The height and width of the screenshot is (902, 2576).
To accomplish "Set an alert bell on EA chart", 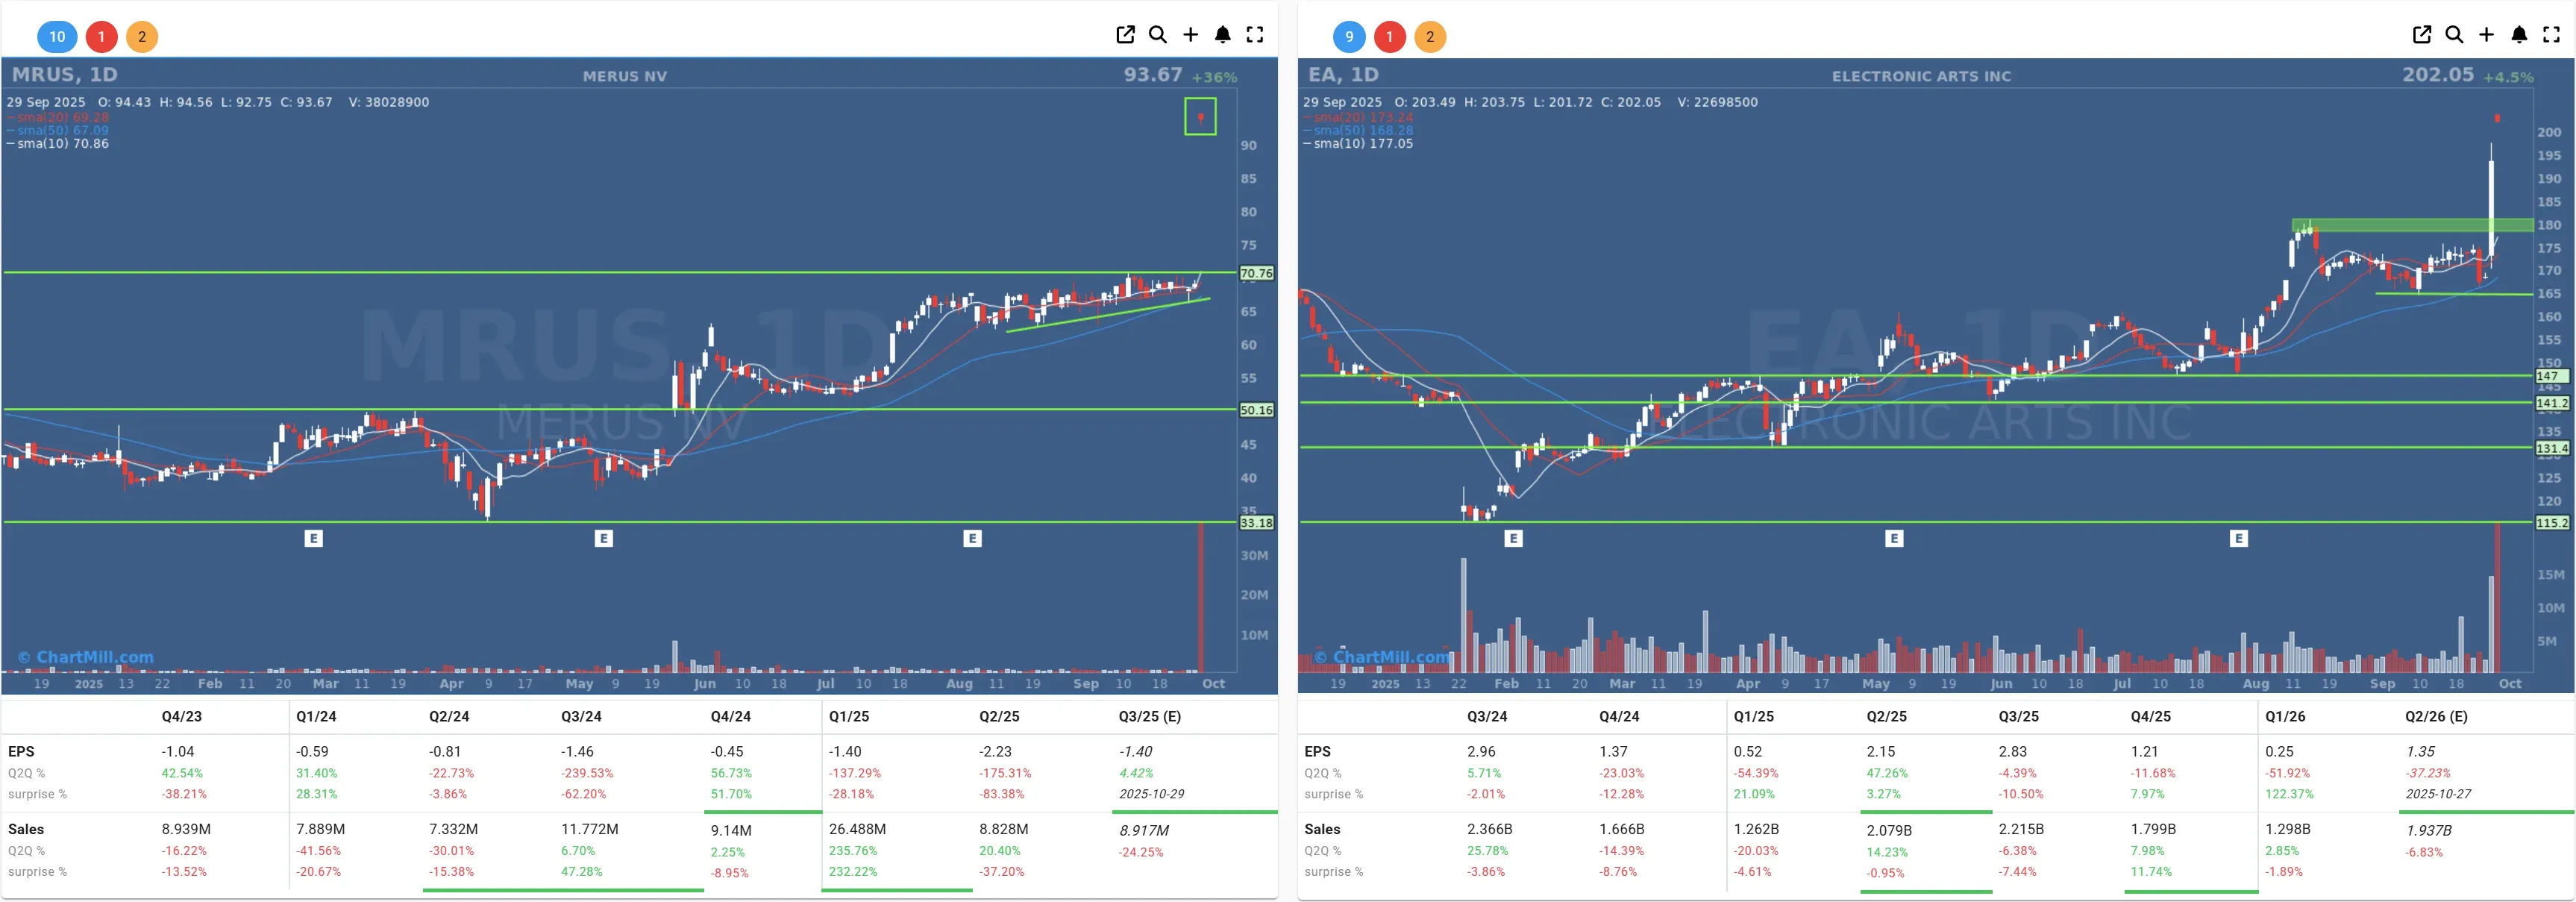I will coord(2519,35).
